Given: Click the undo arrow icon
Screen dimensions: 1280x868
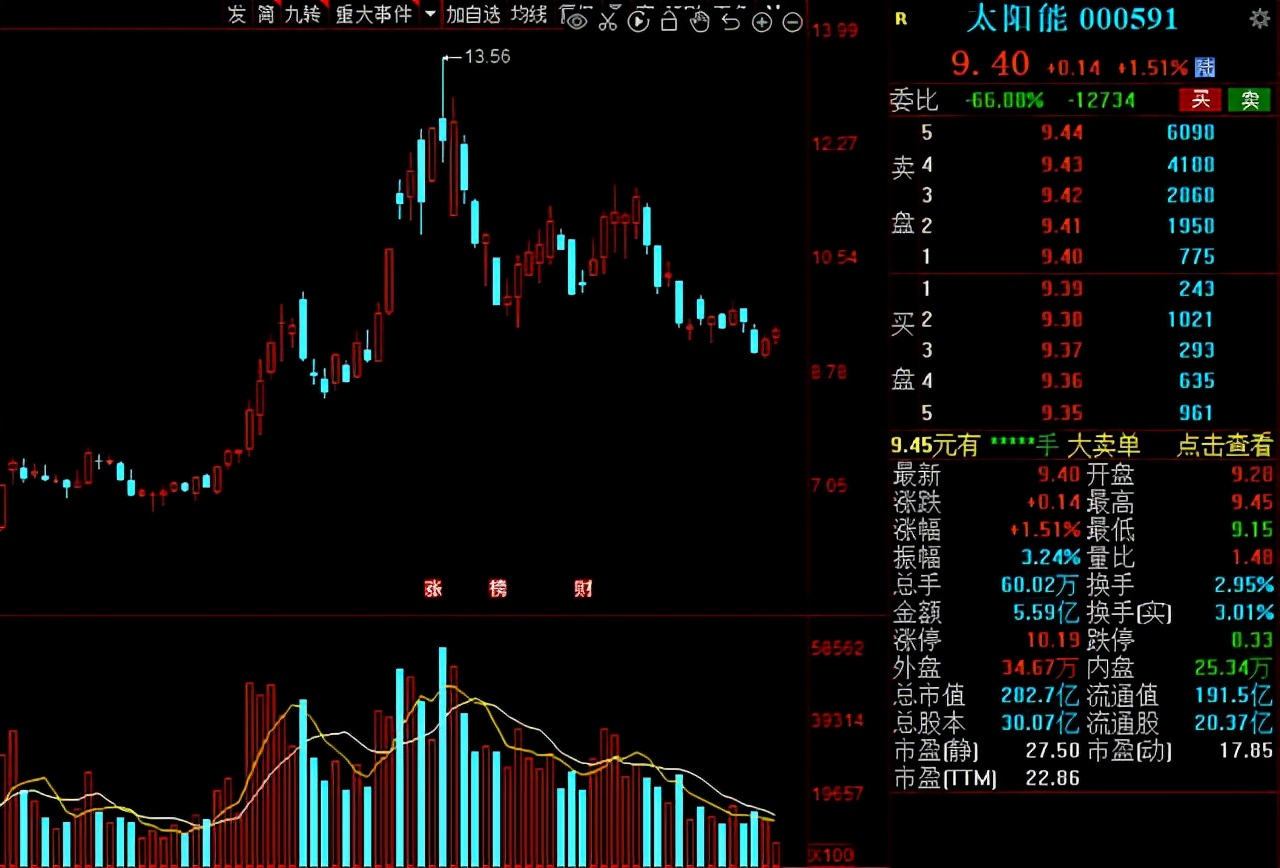Looking at the screenshot, I should point(731,20).
